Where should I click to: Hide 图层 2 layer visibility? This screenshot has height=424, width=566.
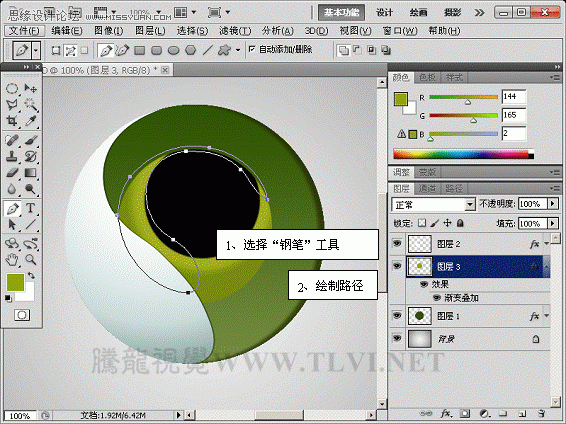click(397, 244)
